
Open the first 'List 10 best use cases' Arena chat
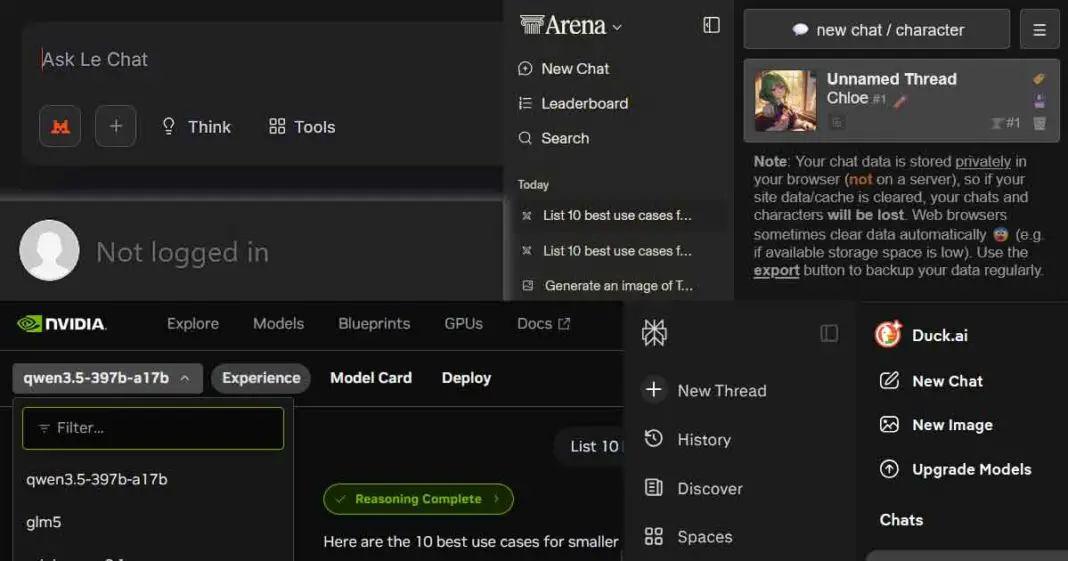[x=616, y=216]
